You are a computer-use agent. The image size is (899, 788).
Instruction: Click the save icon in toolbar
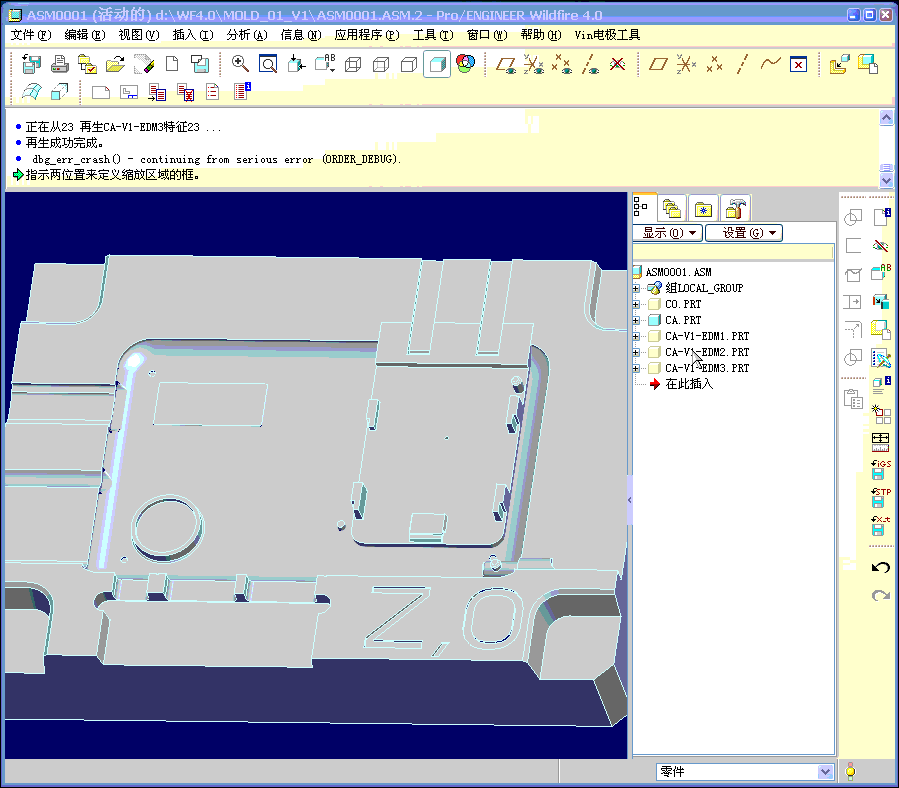pos(32,64)
